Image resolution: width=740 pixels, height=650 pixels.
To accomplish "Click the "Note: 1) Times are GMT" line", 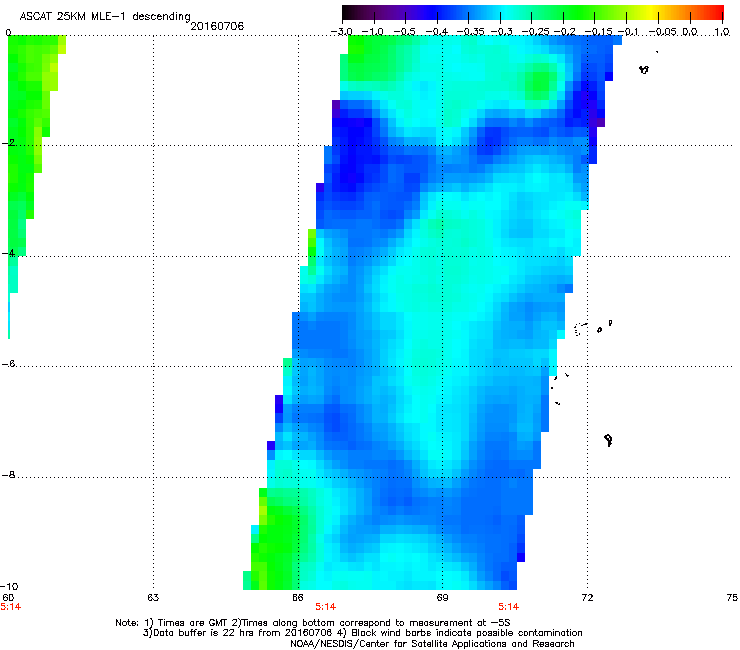I will (x=312, y=623).
